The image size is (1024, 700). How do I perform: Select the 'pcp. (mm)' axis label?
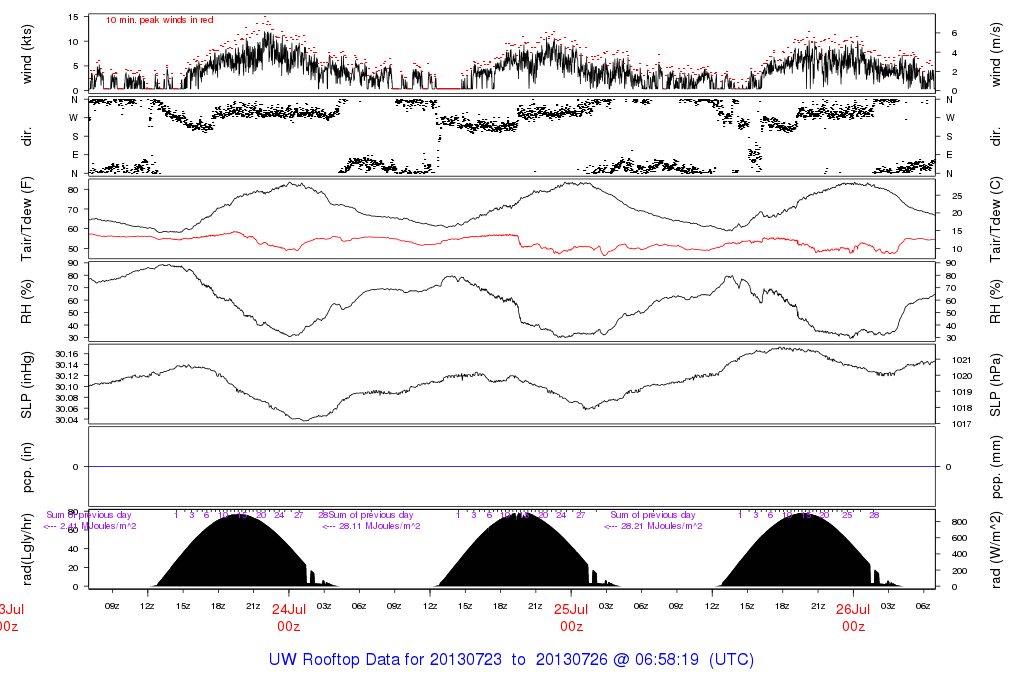pyautogui.click(x=996, y=466)
